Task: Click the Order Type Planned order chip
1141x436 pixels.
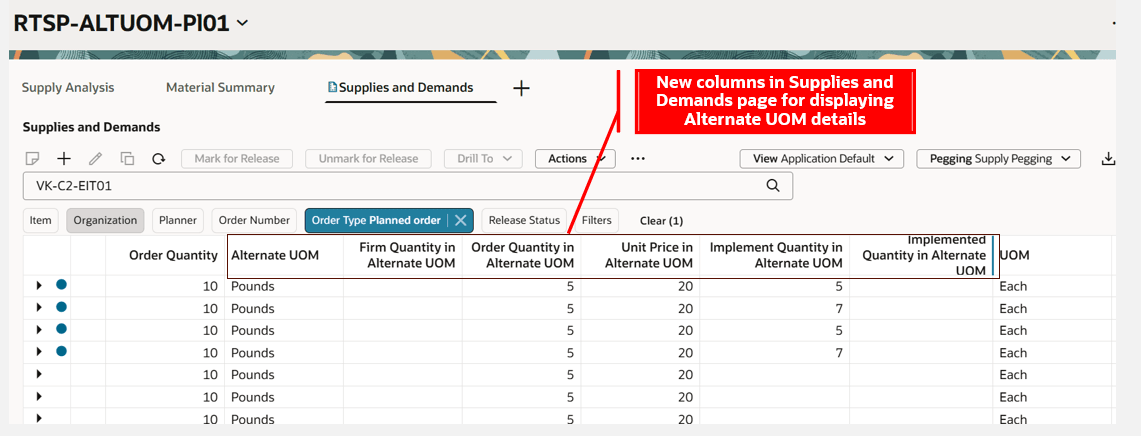Action: click(x=375, y=221)
